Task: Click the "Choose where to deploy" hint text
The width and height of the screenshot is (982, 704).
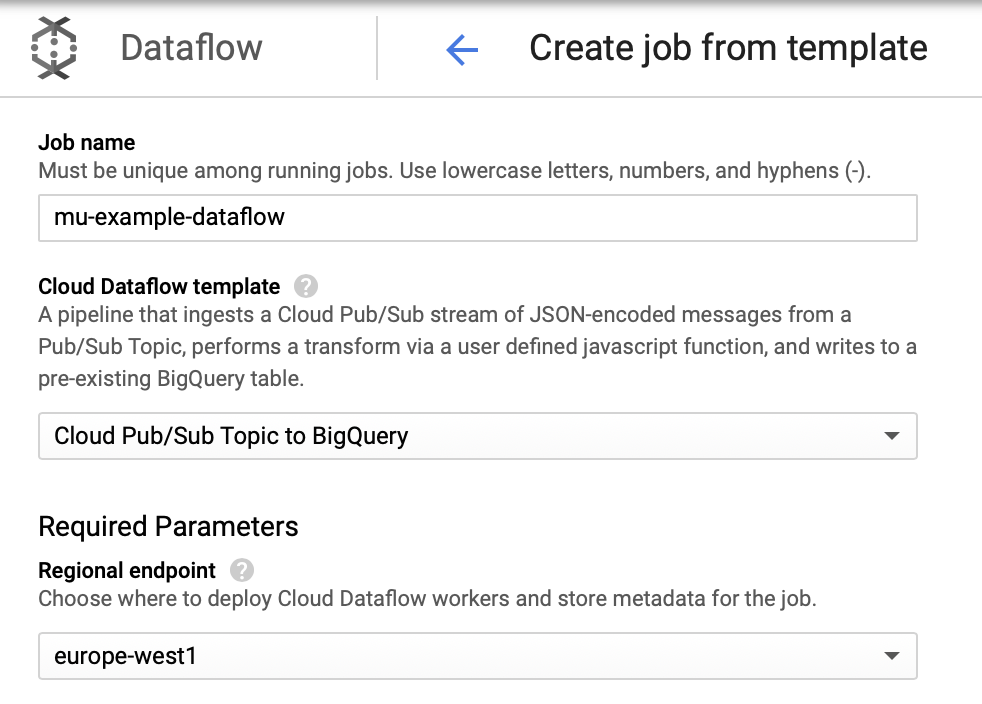Action: pyautogui.click(x=427, y=600)
